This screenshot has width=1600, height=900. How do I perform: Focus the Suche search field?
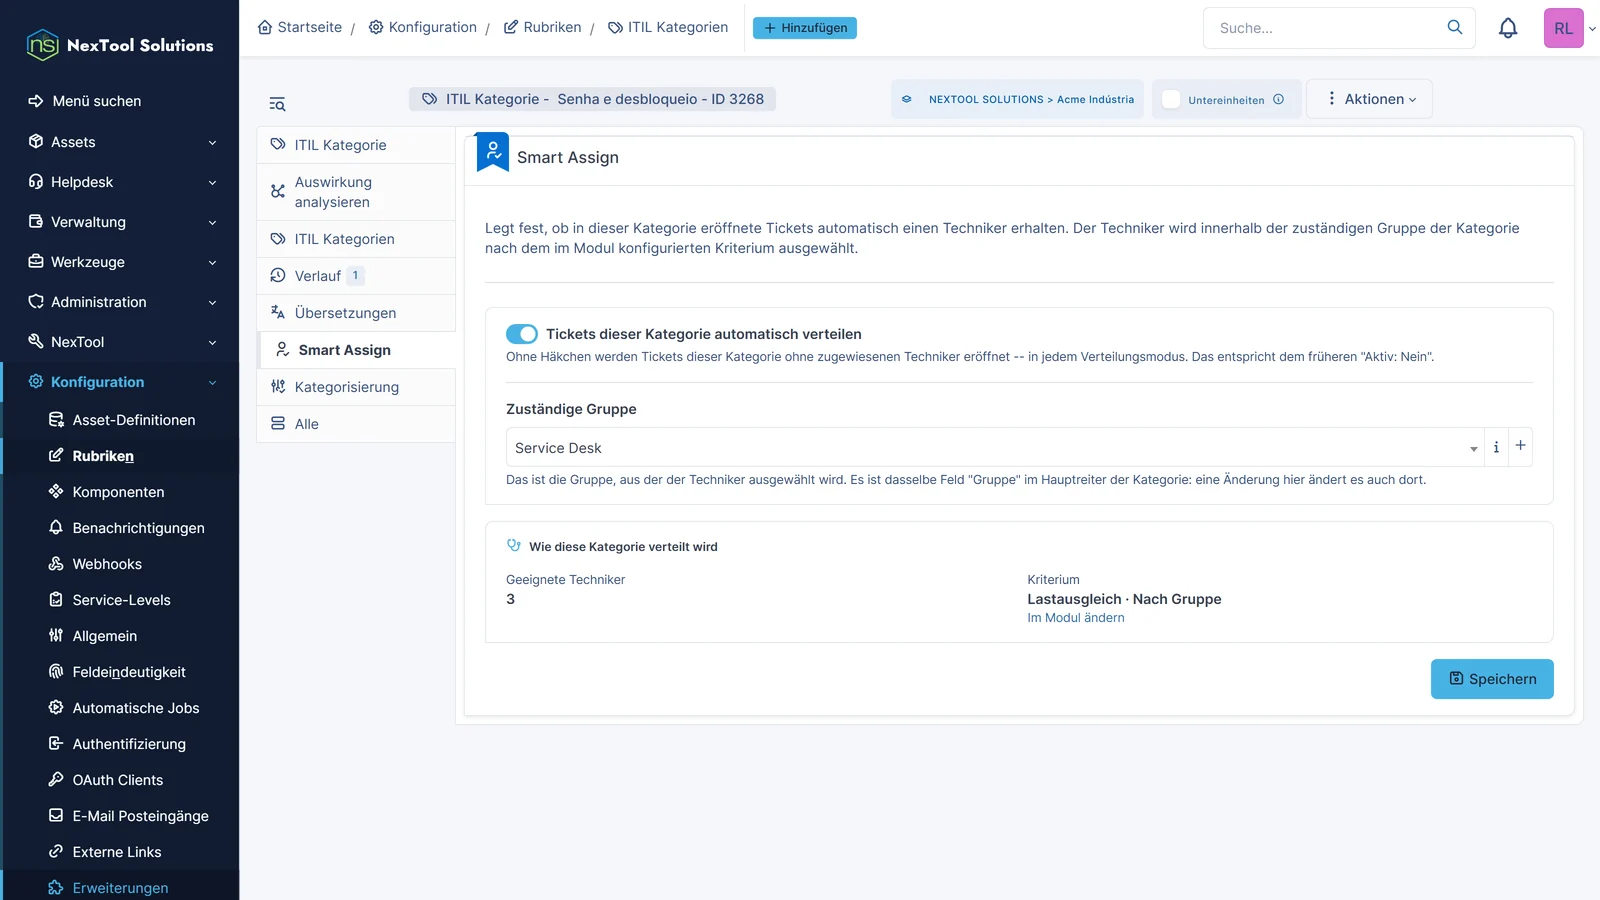1327,28
